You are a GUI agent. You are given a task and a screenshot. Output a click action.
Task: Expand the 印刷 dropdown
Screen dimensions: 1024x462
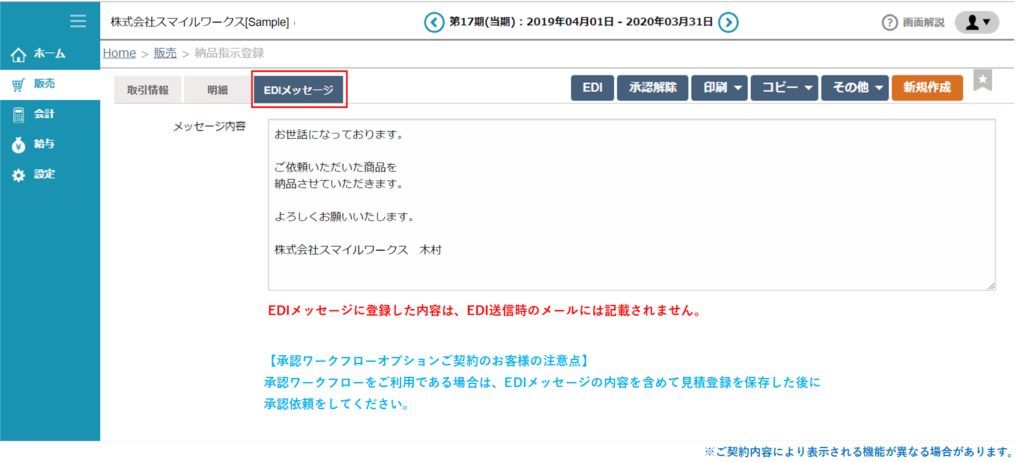tap(720, 88)
